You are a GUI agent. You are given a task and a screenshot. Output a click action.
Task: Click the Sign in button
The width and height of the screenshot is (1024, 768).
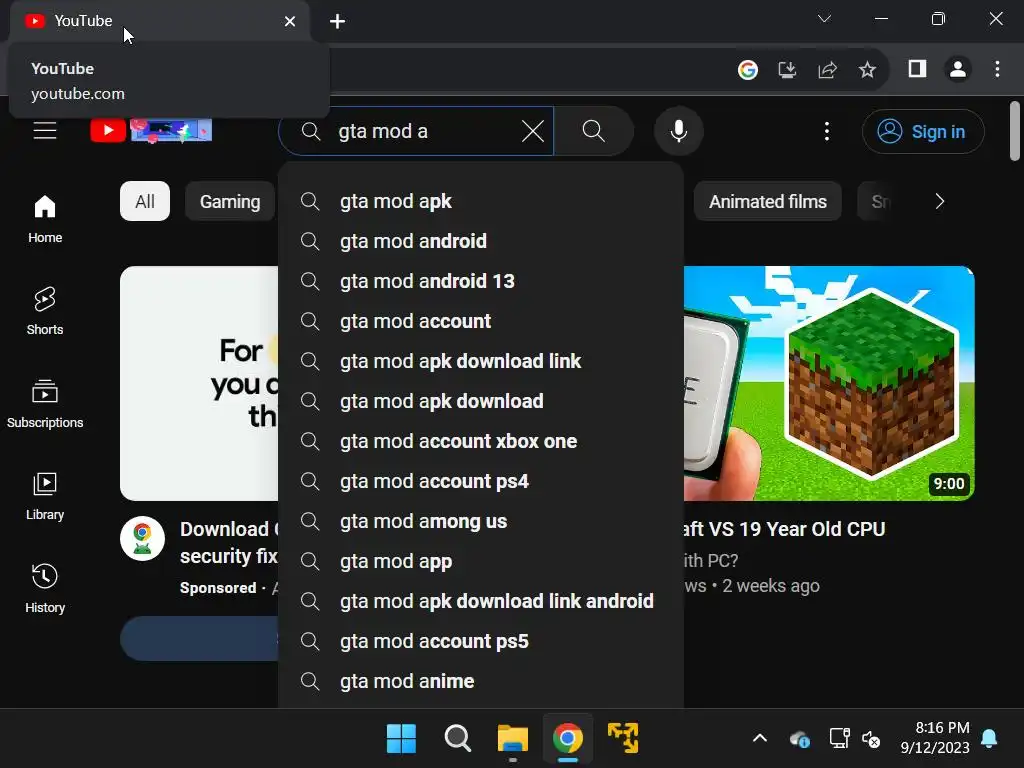[x=923, y=131]
